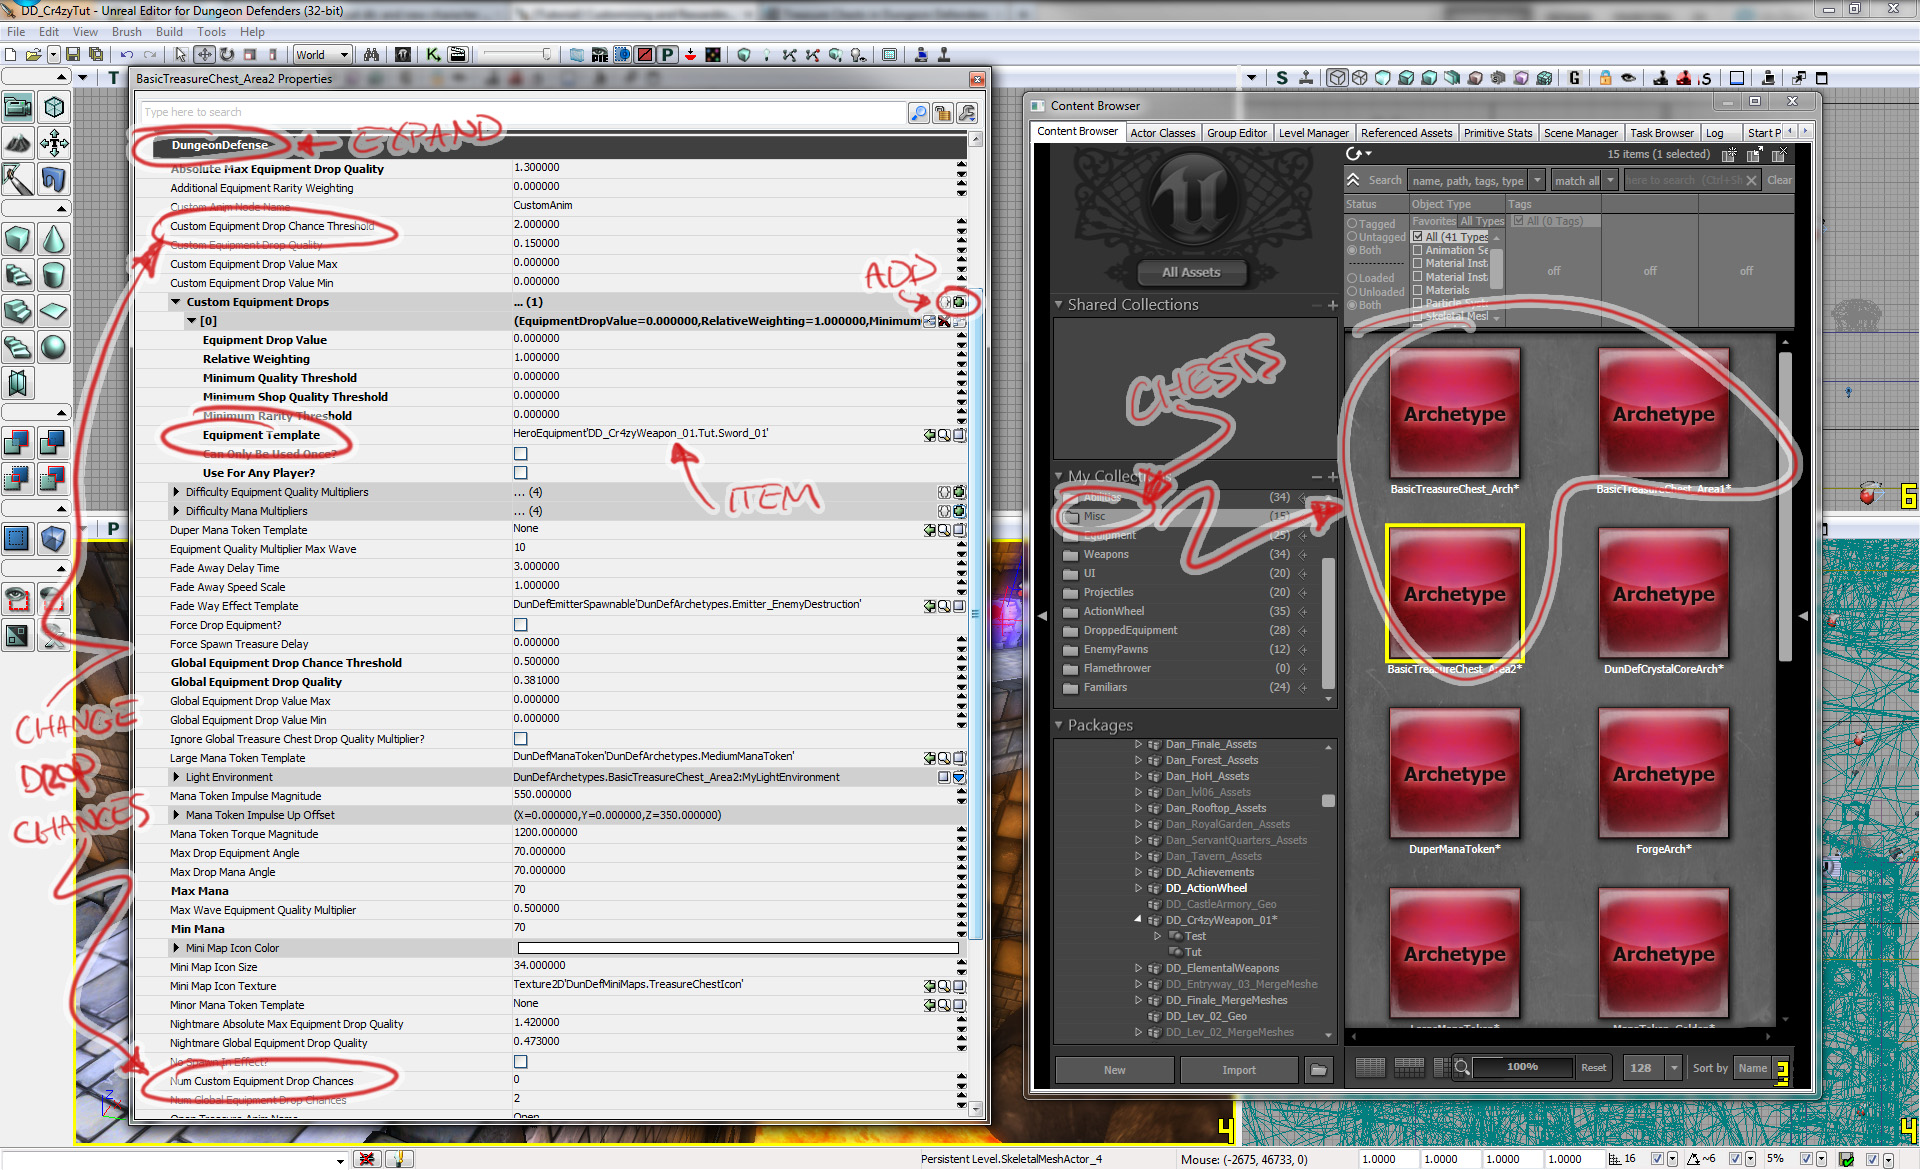The width and height of the screenshot is (1920, 1170).
Task: Add a new Custom Equipment Drops item
Action: (959, 302)
